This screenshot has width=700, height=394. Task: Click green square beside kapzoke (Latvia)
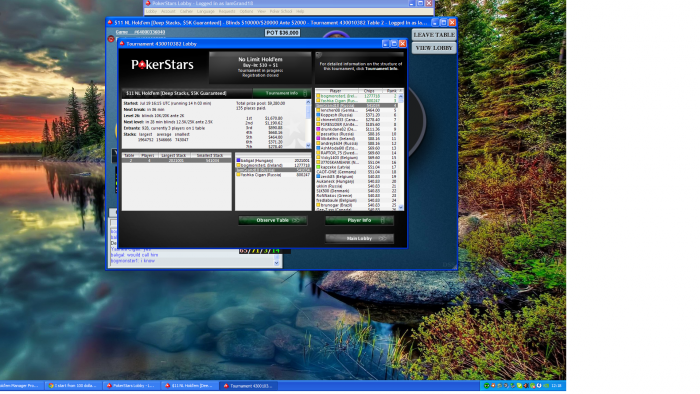318,167
